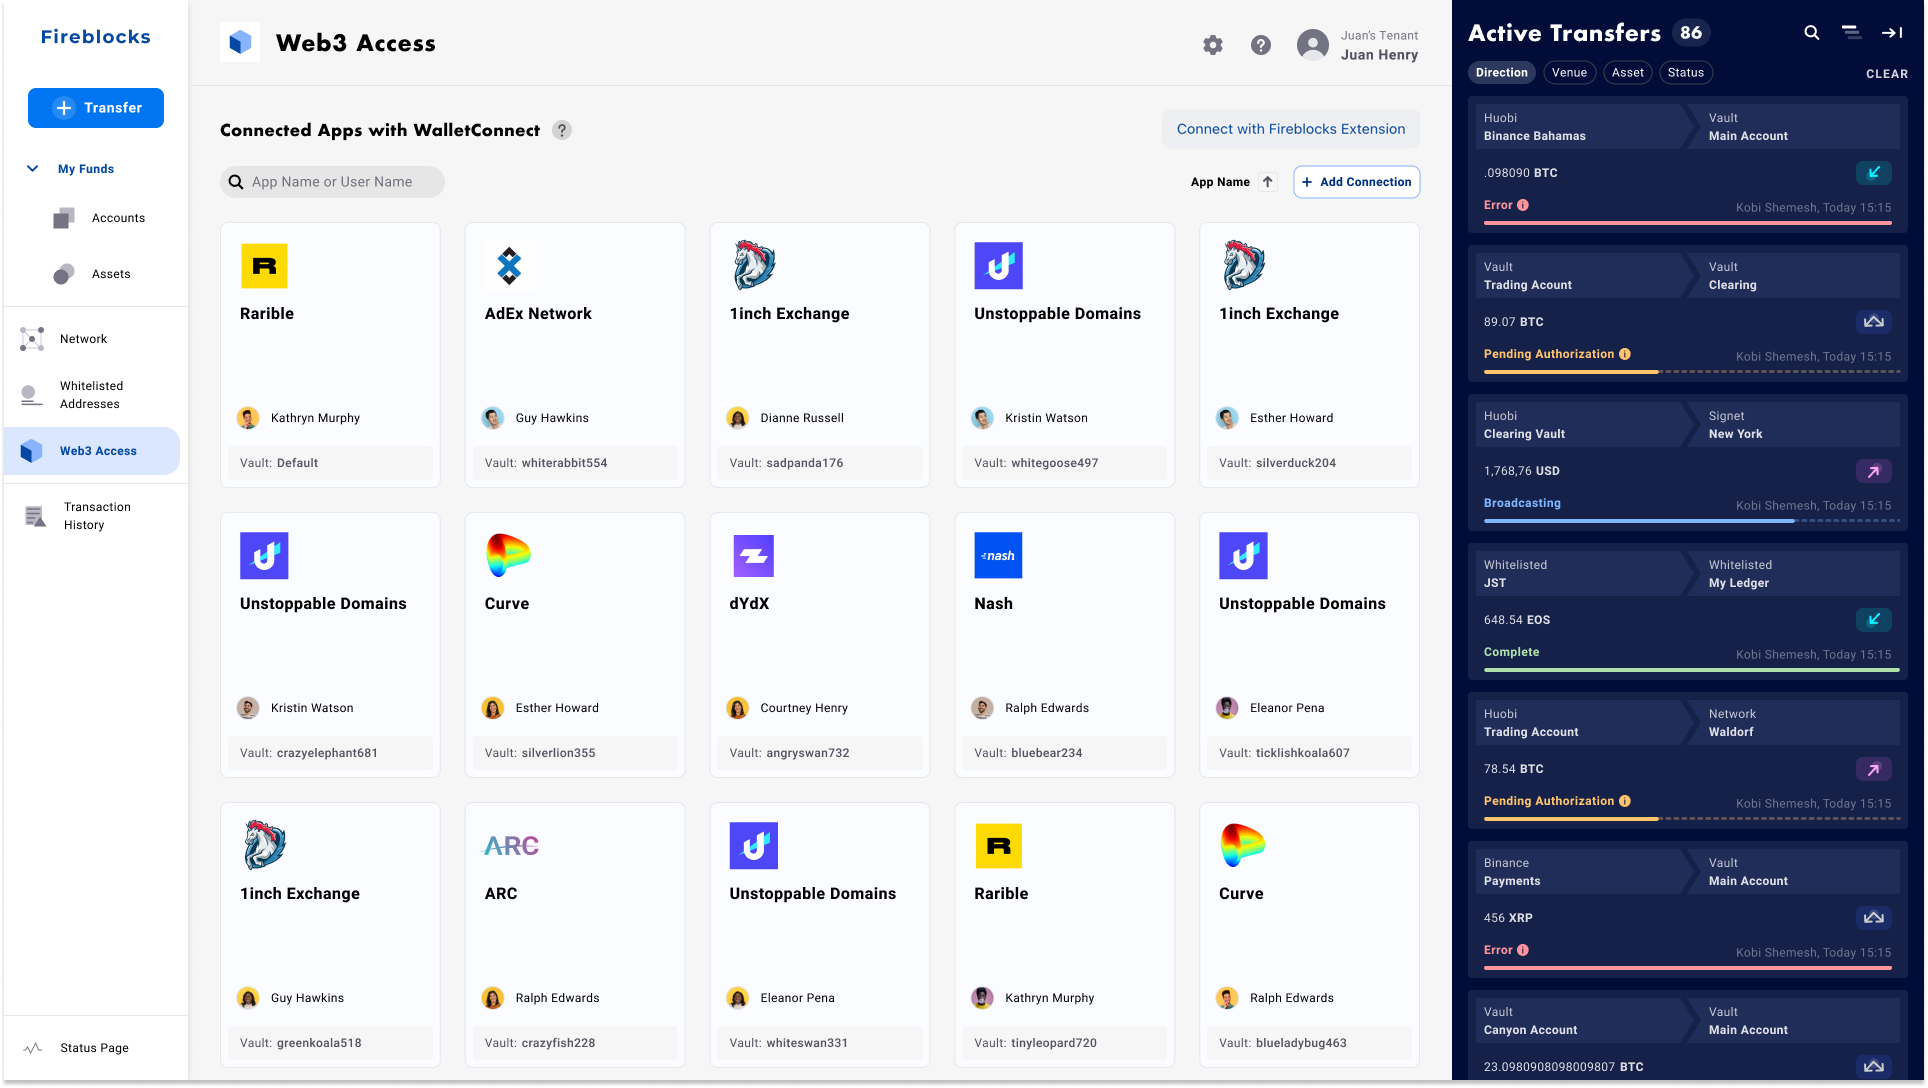Open the App Name sort option

tap(1220, 182)
